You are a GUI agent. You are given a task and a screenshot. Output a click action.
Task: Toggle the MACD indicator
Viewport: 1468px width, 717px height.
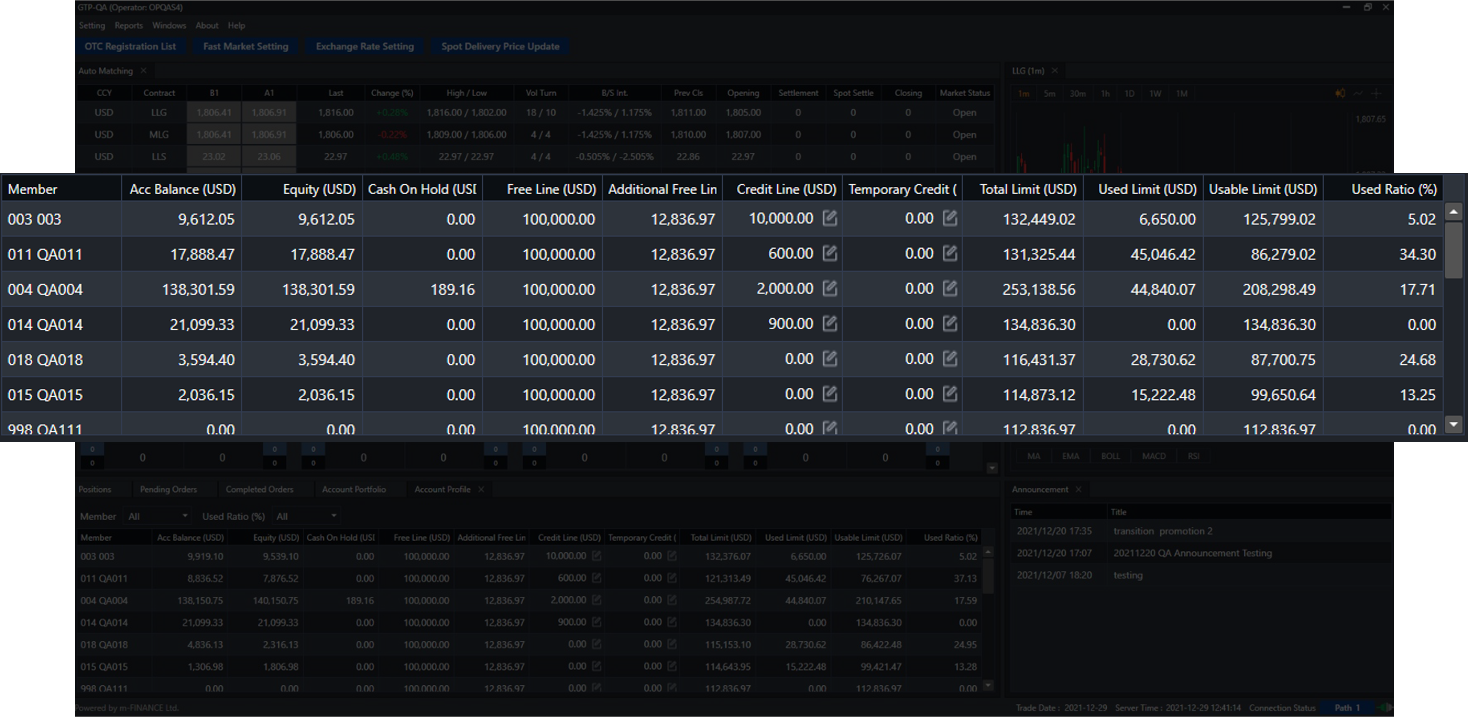(1153, 456)
